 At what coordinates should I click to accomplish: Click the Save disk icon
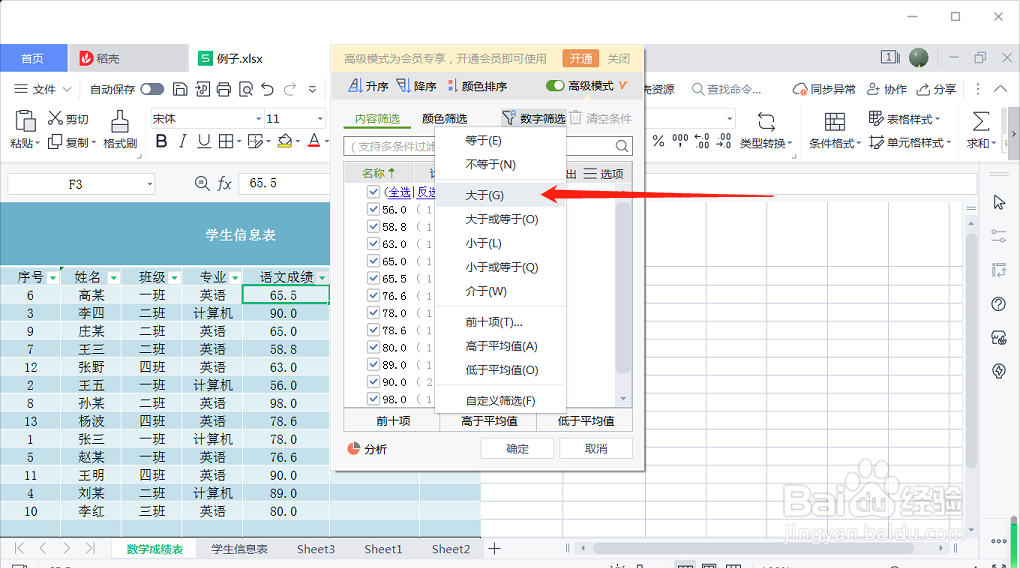180,89
